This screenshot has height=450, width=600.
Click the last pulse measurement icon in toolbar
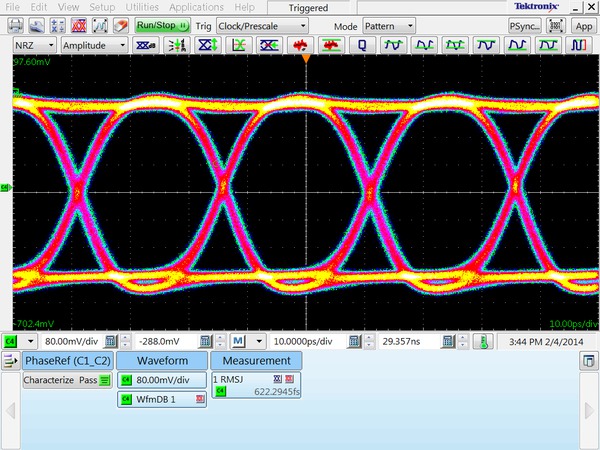click(579, 45)
